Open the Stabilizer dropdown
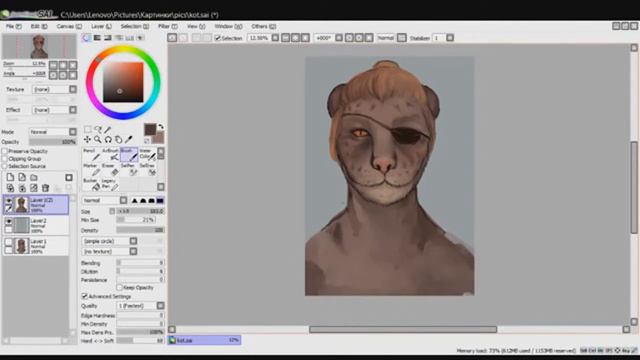This screenshot has height=360, width=640. (450, 38)
